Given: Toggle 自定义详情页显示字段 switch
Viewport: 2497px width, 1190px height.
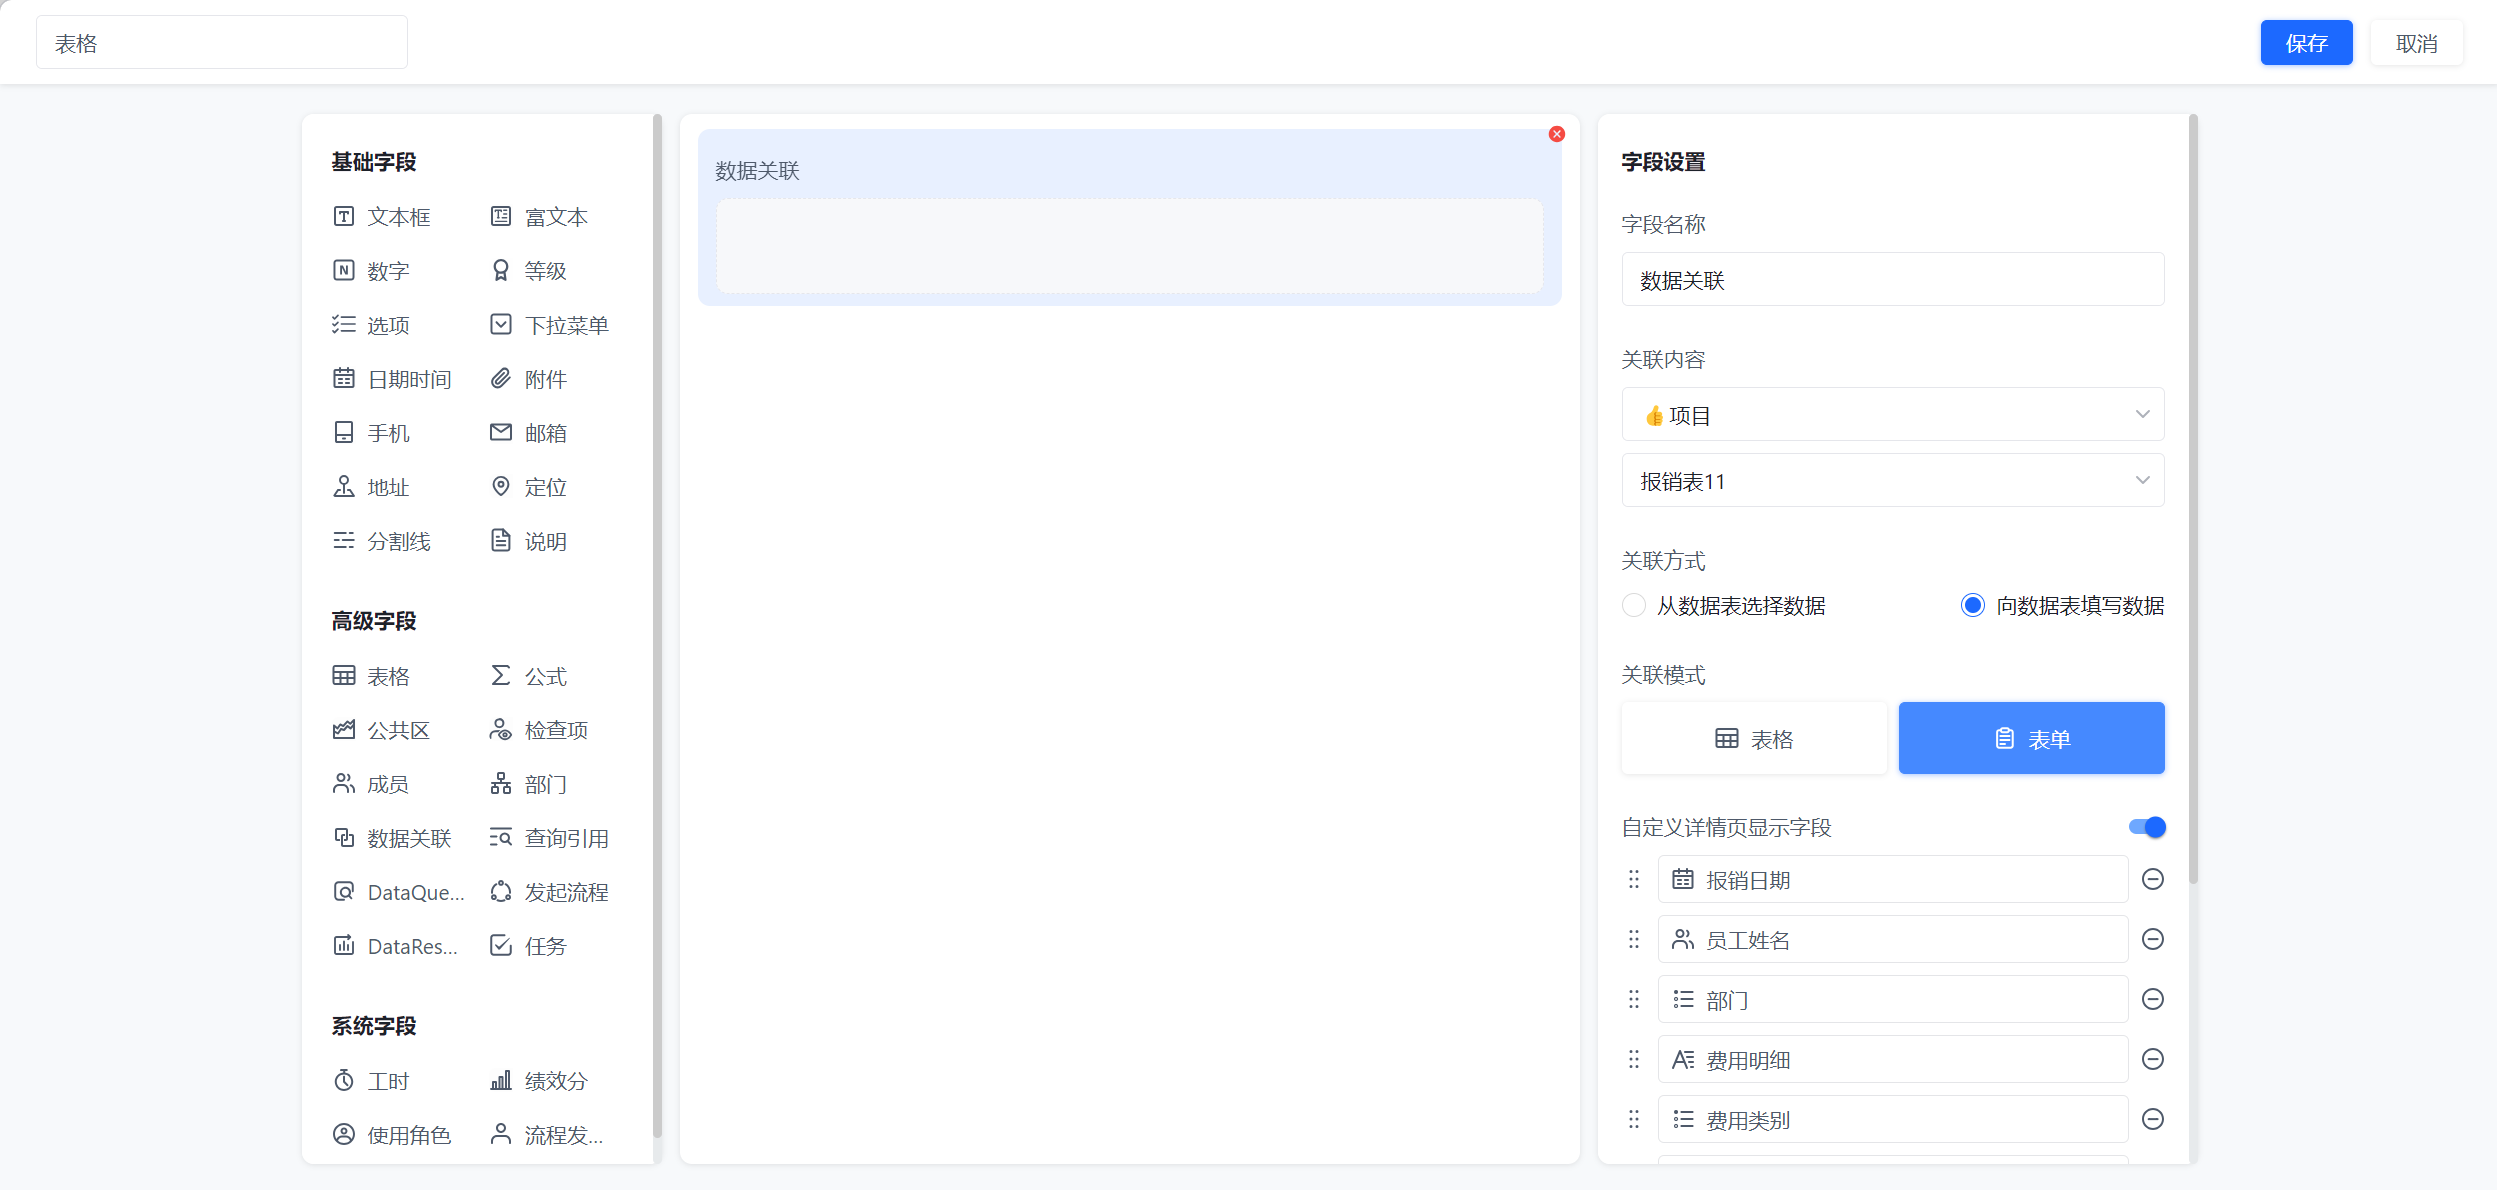Looking at the screenshot, I should pos(2147,827).
